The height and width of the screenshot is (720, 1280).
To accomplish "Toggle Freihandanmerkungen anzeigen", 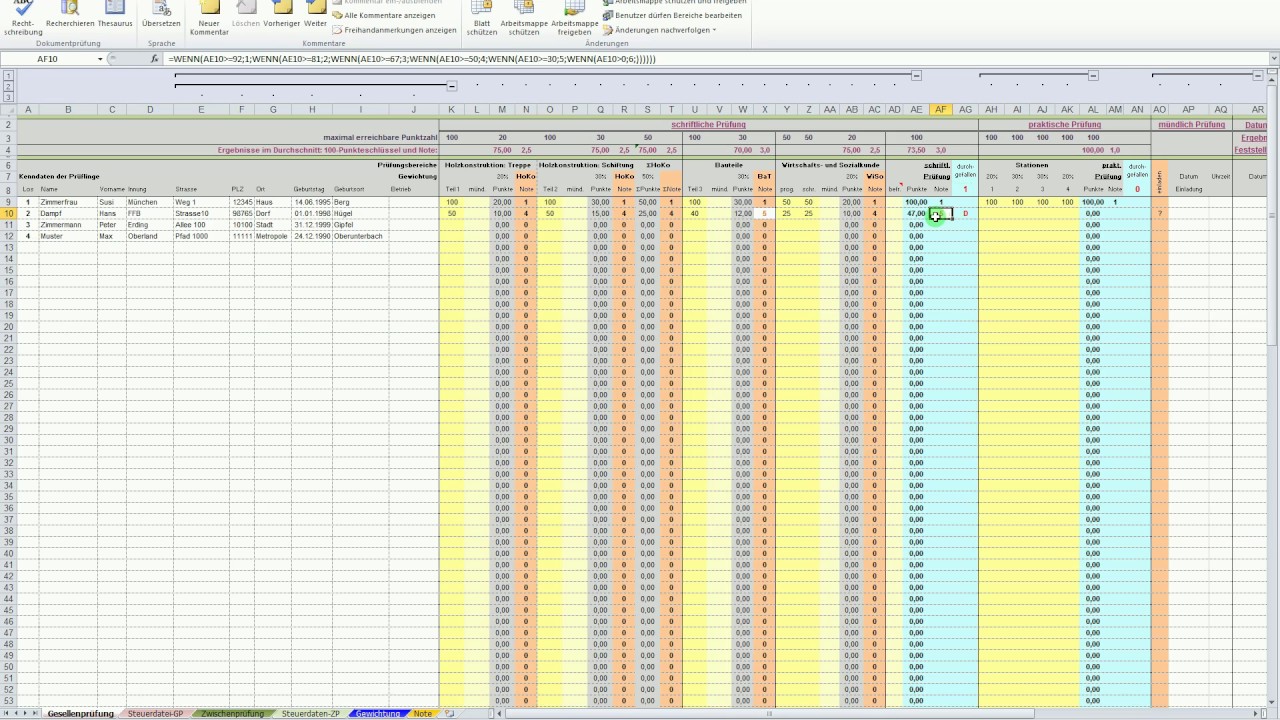I will [394, 30].
